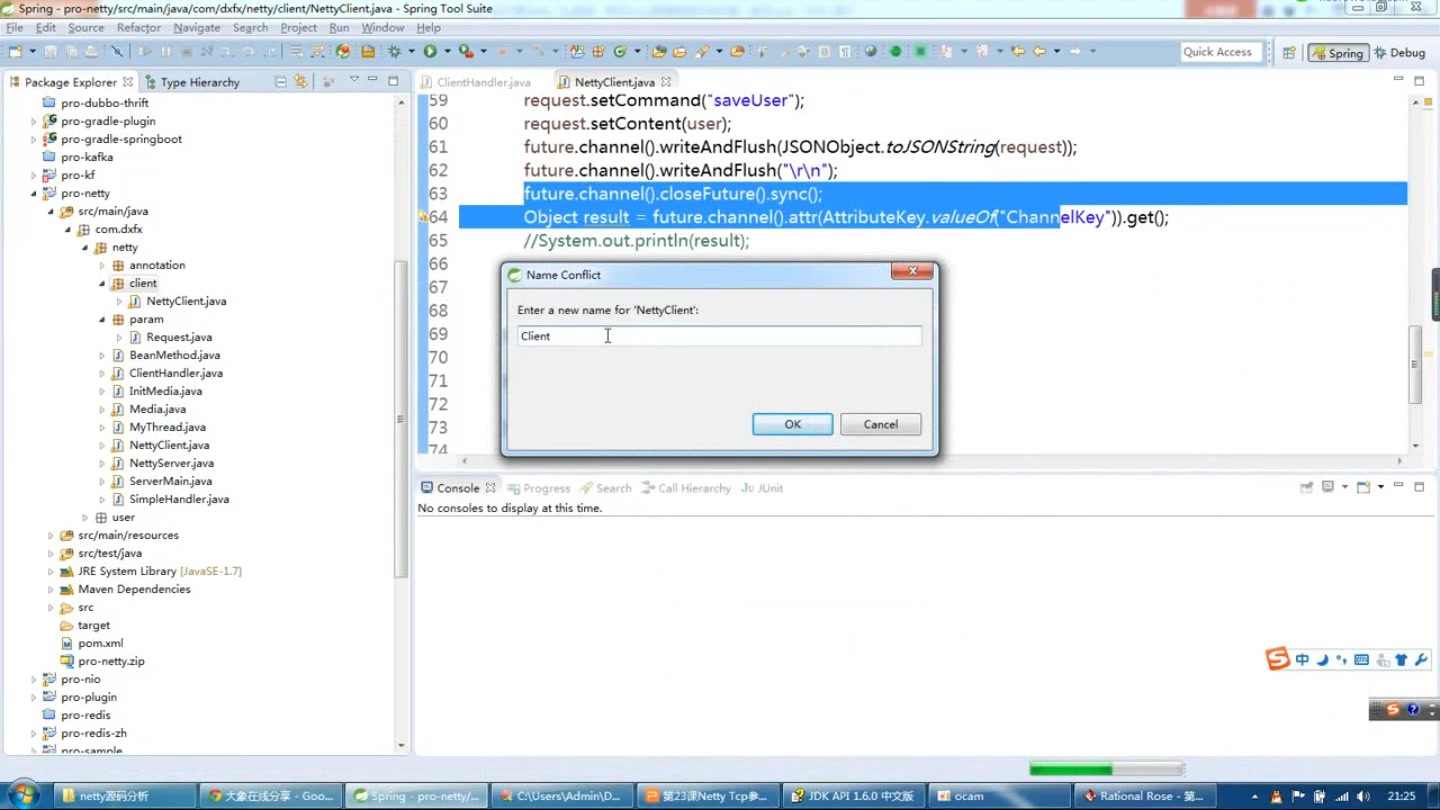Open the Navigate menu
This screenshot has height=810, width=1440.
click(196, 27)
